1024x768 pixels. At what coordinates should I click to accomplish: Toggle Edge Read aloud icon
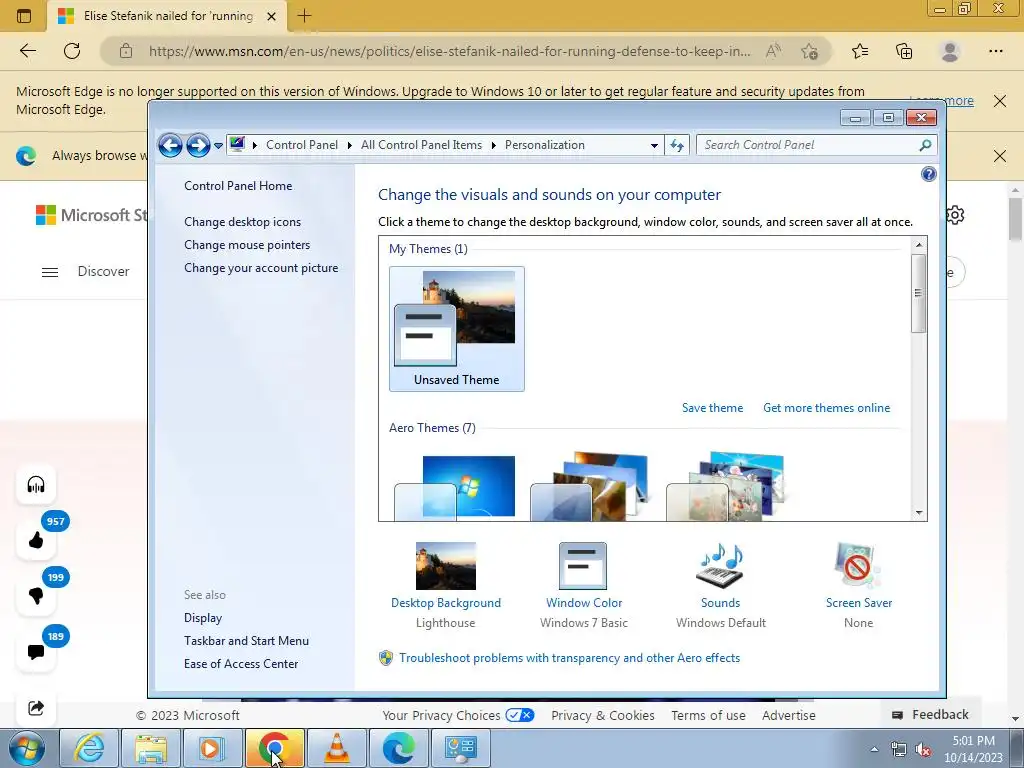(773, 51)
